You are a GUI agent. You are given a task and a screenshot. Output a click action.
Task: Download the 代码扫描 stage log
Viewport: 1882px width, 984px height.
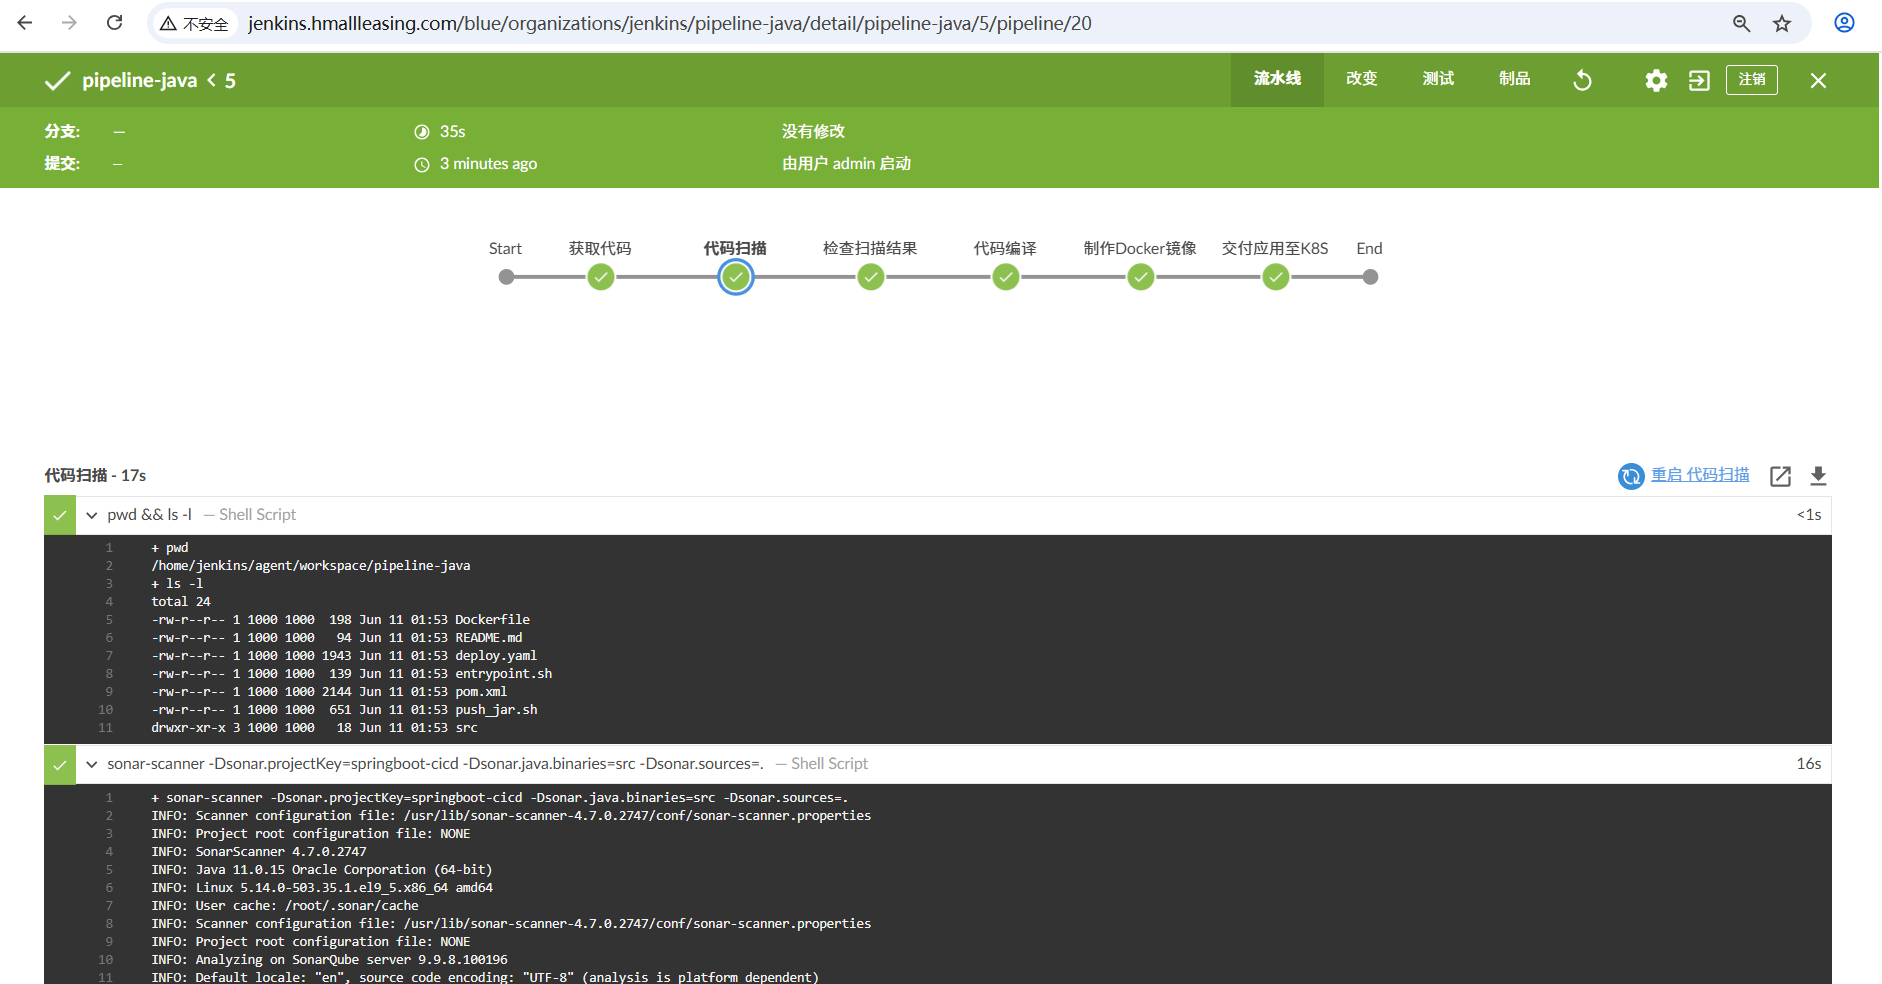point(1818,476)
